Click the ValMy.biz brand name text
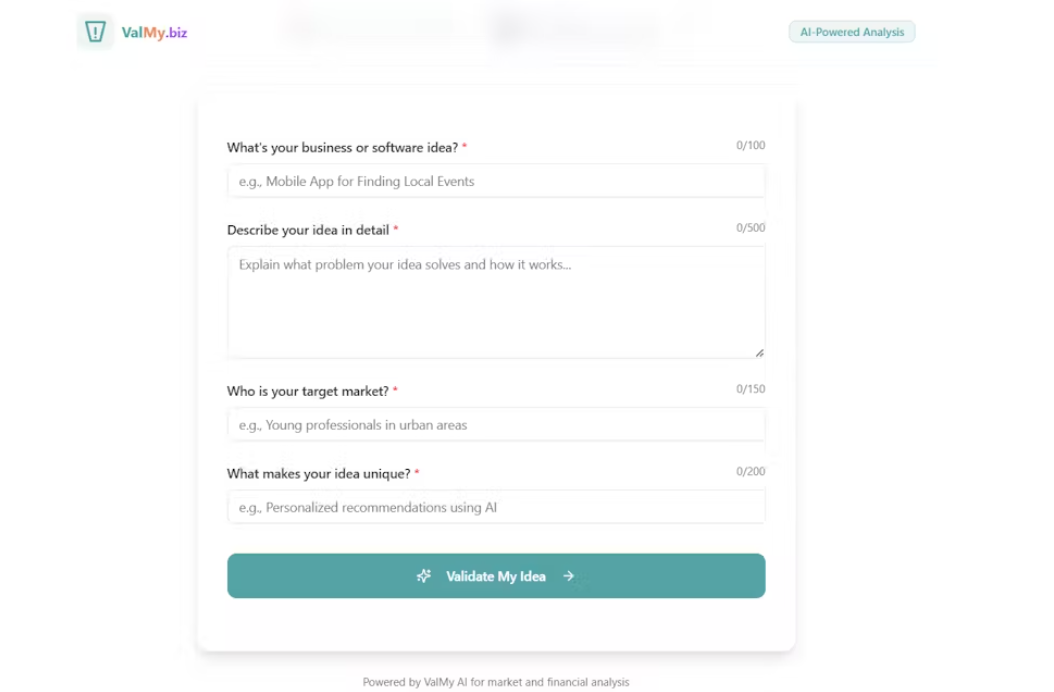 (154, 32)
